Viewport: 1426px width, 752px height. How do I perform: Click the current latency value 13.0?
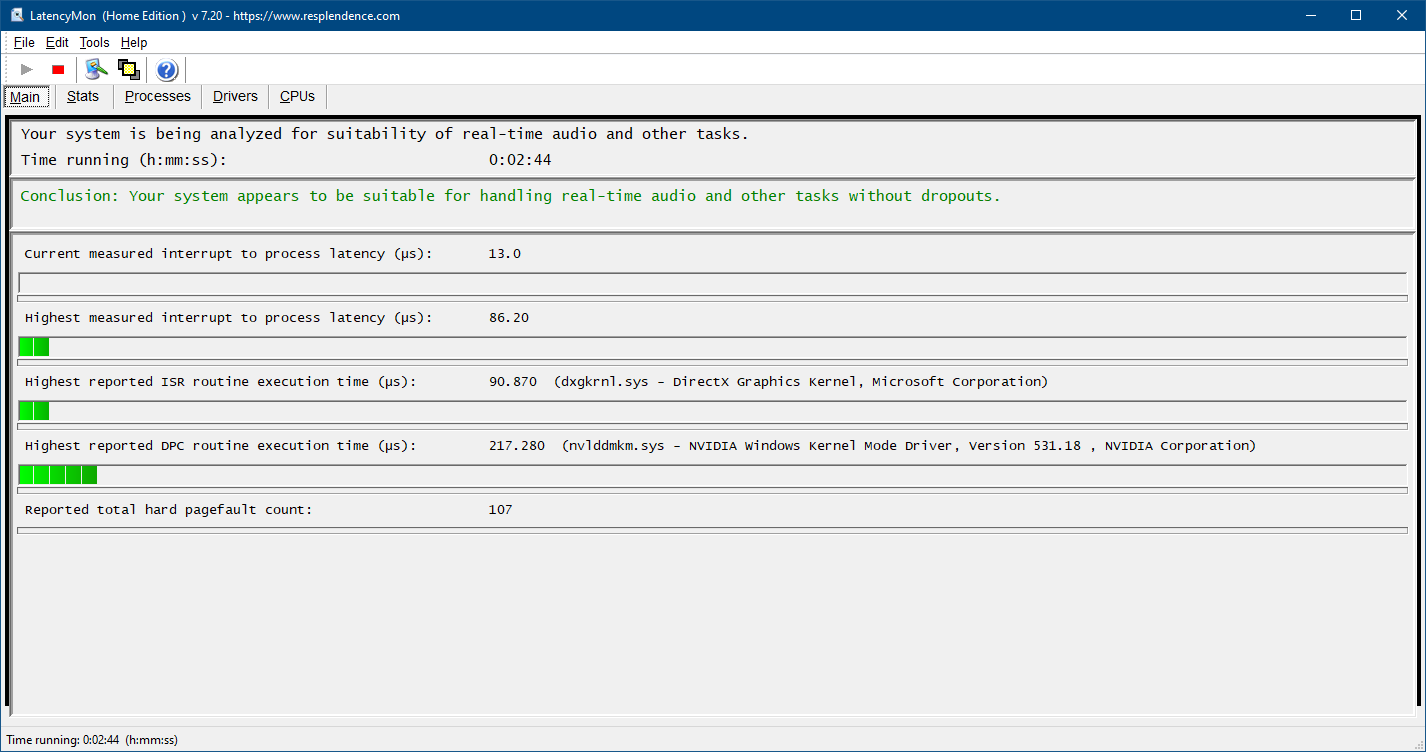[x=505, y=254]
